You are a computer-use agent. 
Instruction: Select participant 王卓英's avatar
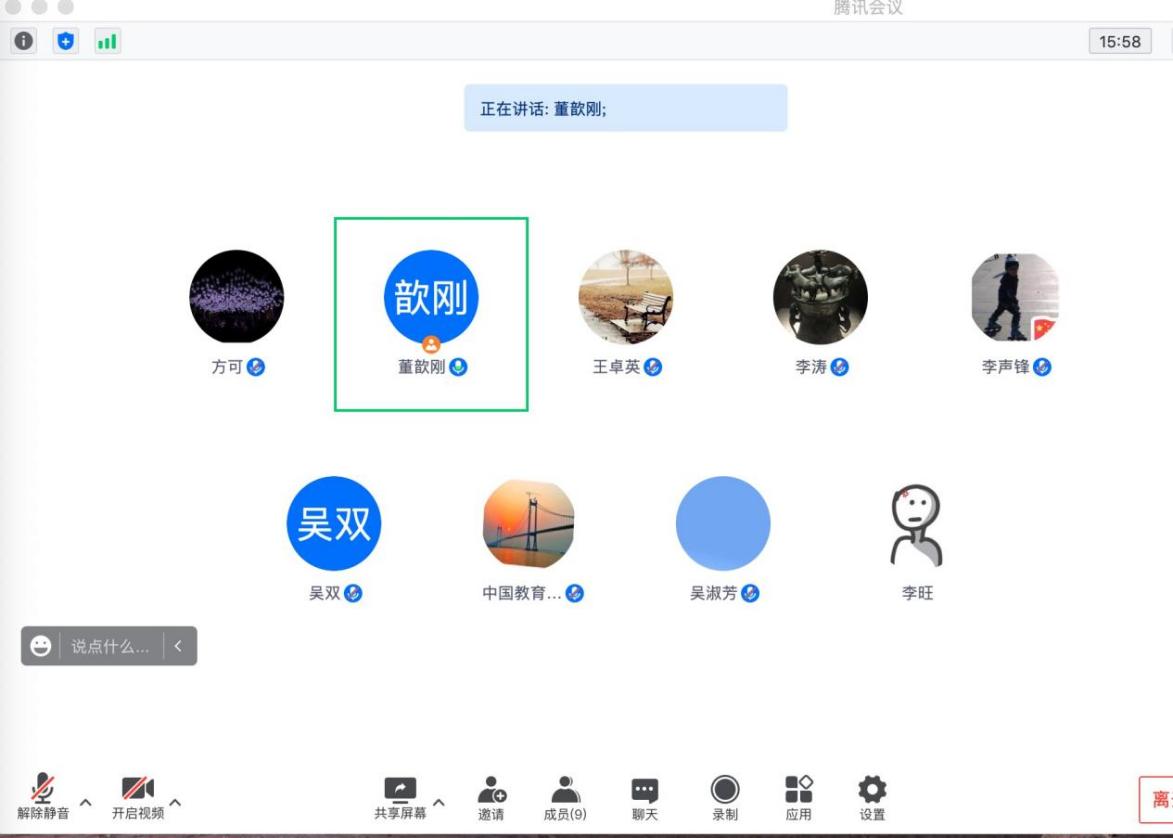pyautogui.click(x=626, y=297)
